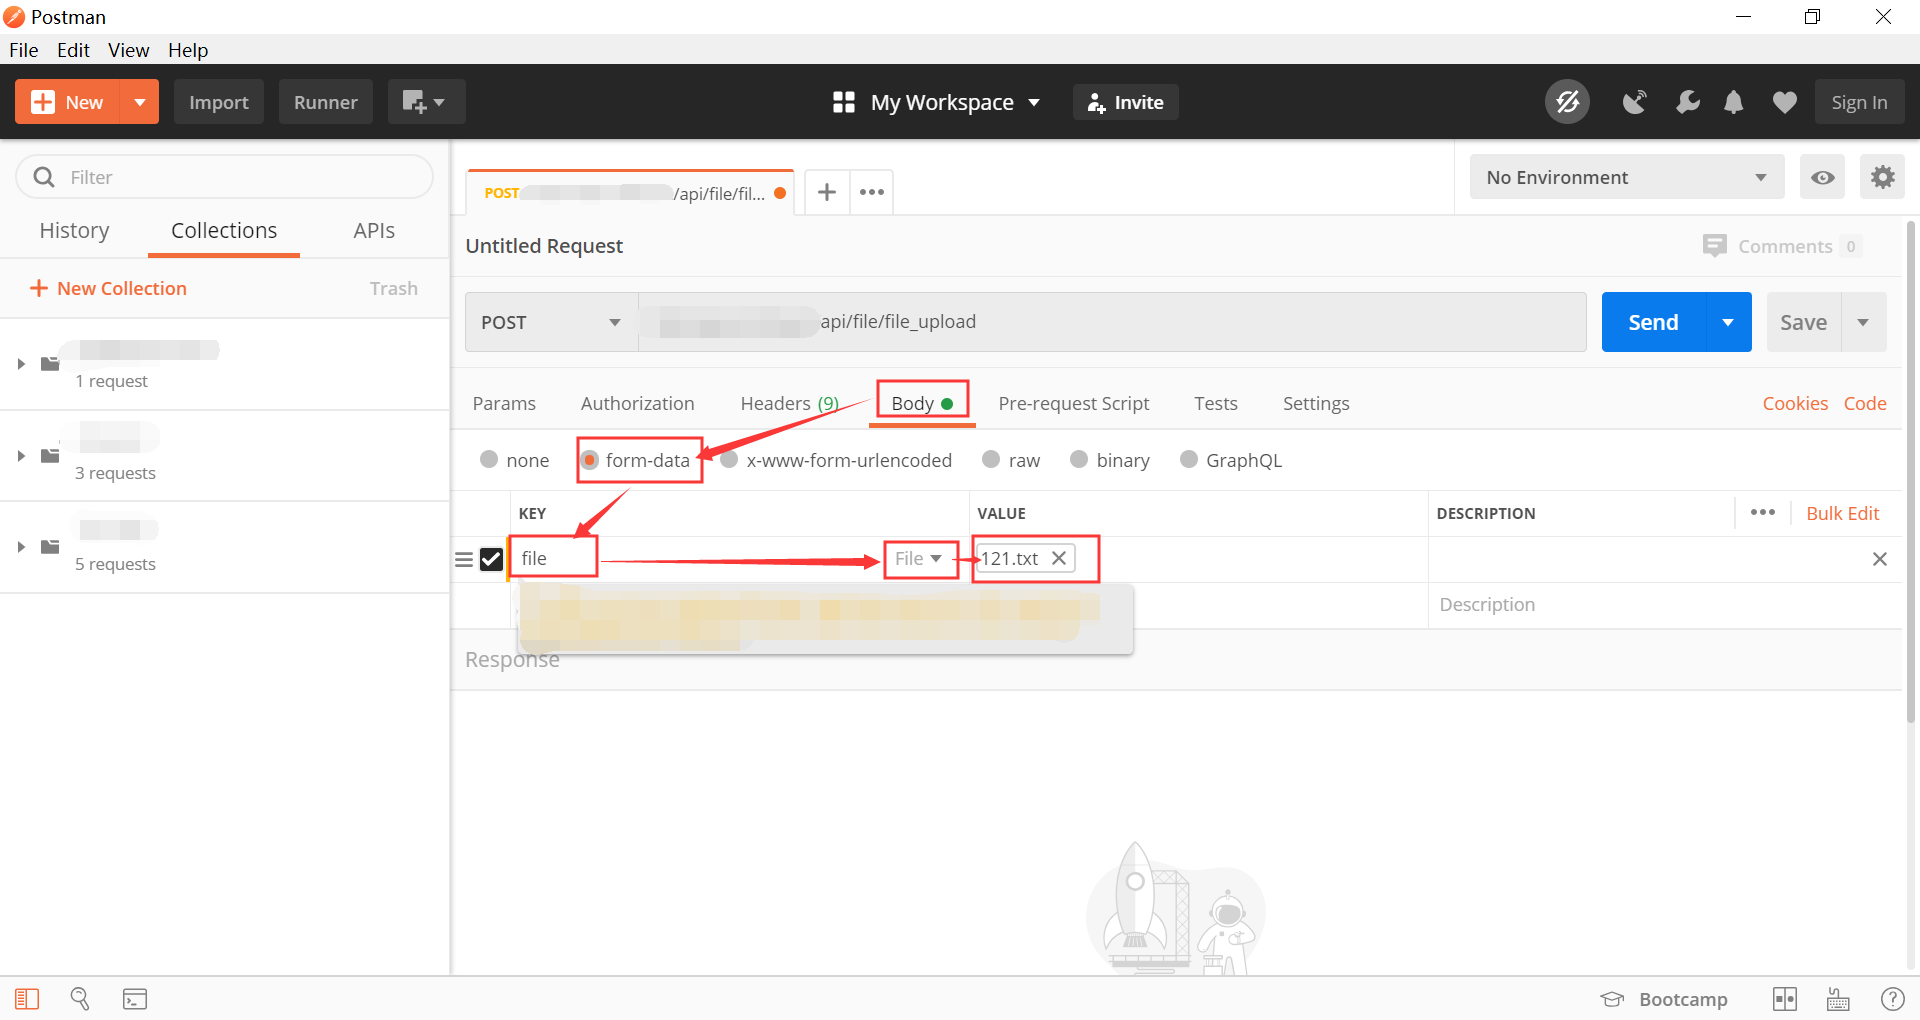The height and width of the screenshot is (1020, 1920).
Task: Open the POST method dropdown
Action: 551,322
